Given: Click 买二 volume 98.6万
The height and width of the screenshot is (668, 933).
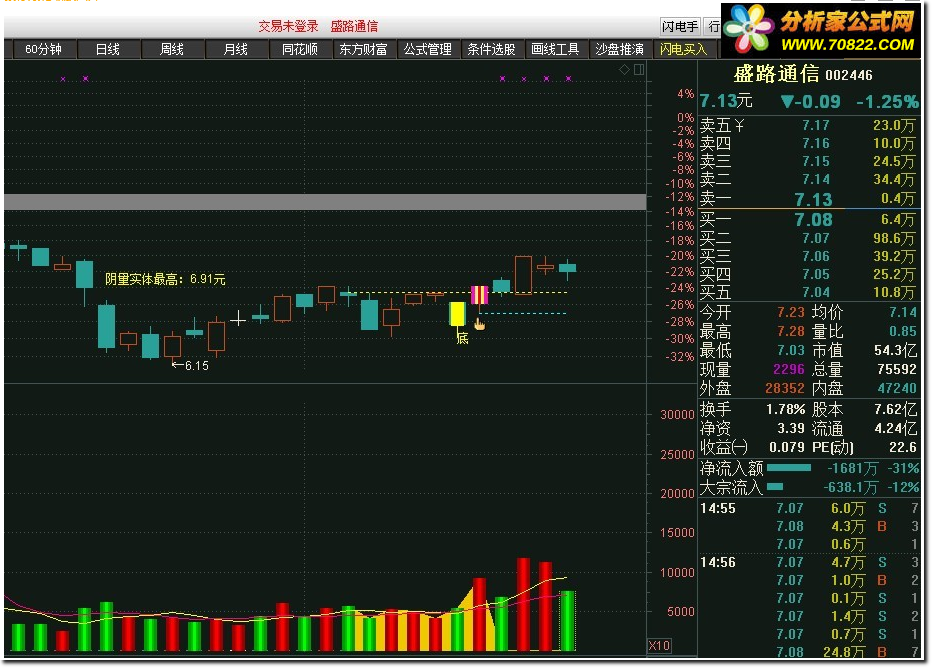Looking at the screenshot, I should pos(894,239).
